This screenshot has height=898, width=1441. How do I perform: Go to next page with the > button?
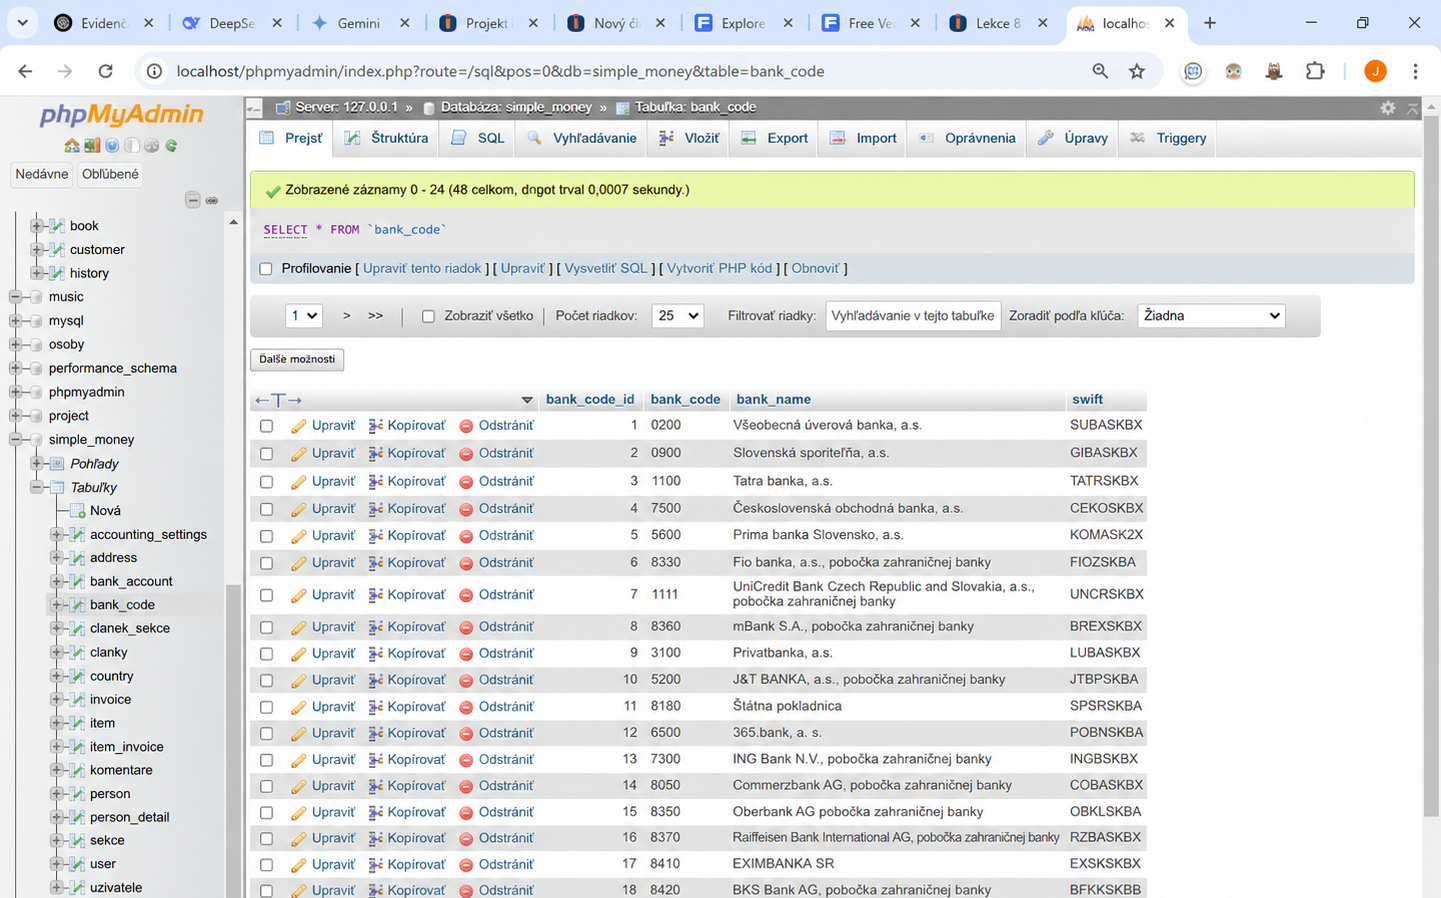(347, 316)
